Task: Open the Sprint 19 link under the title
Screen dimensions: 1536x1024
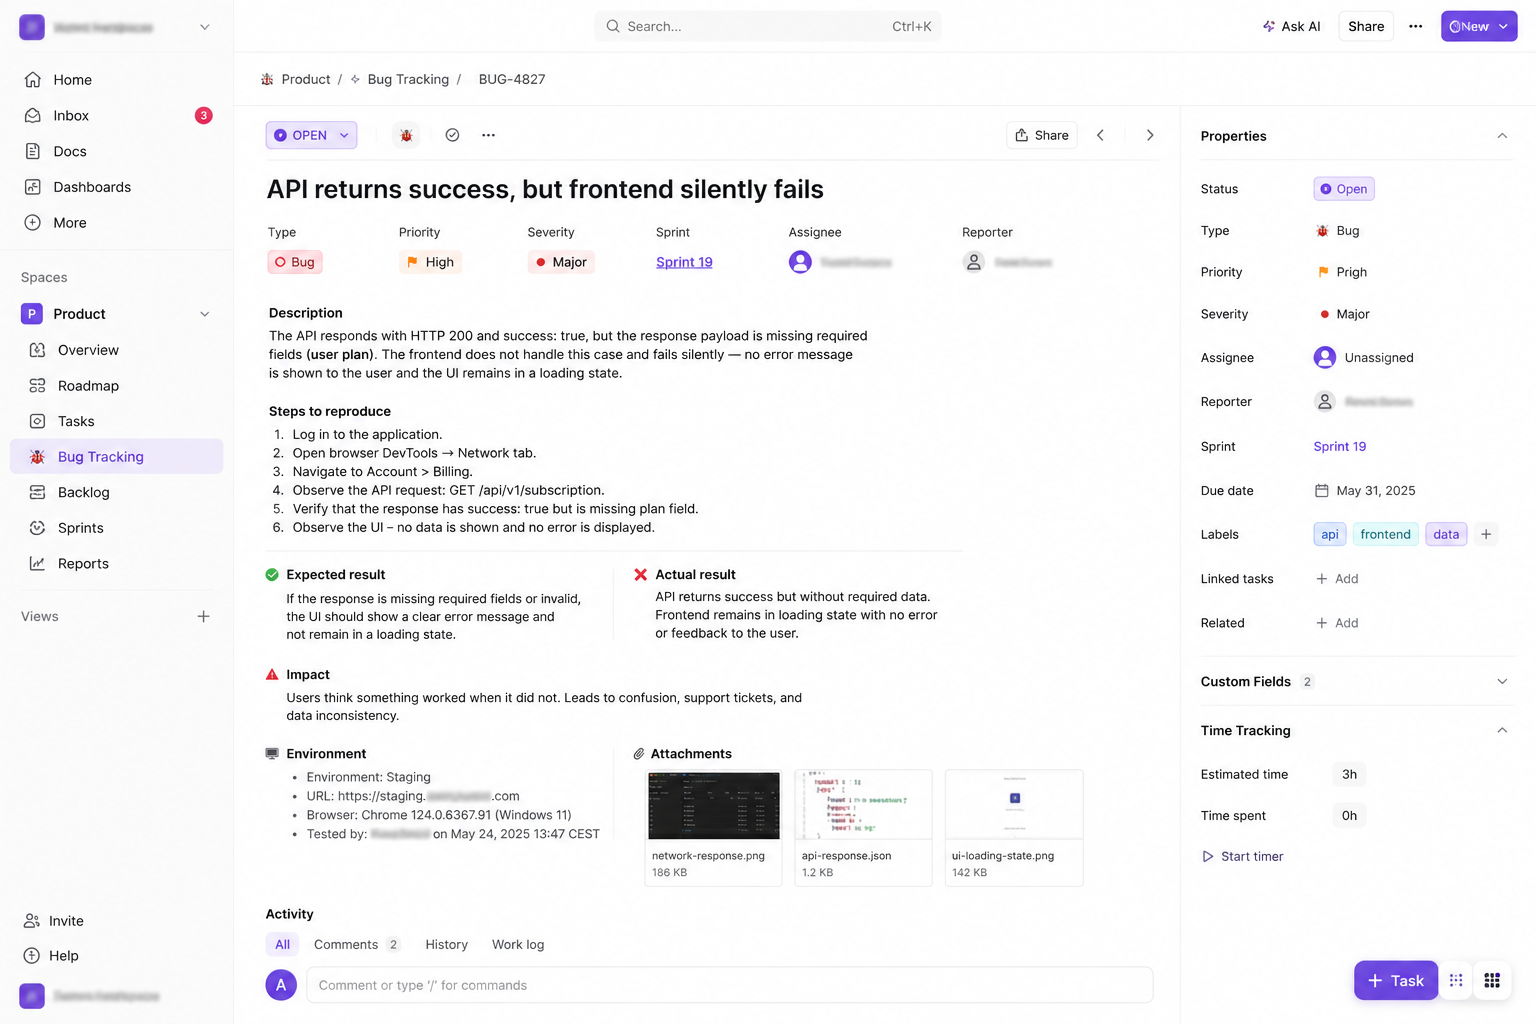Action: click(x=684, y=262)
